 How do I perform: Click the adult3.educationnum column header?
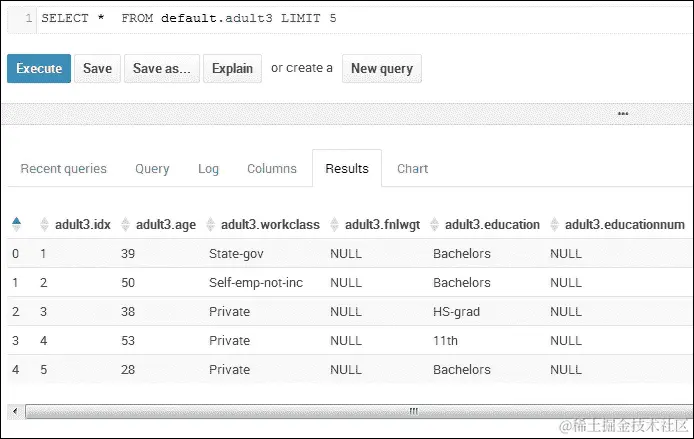625,224
